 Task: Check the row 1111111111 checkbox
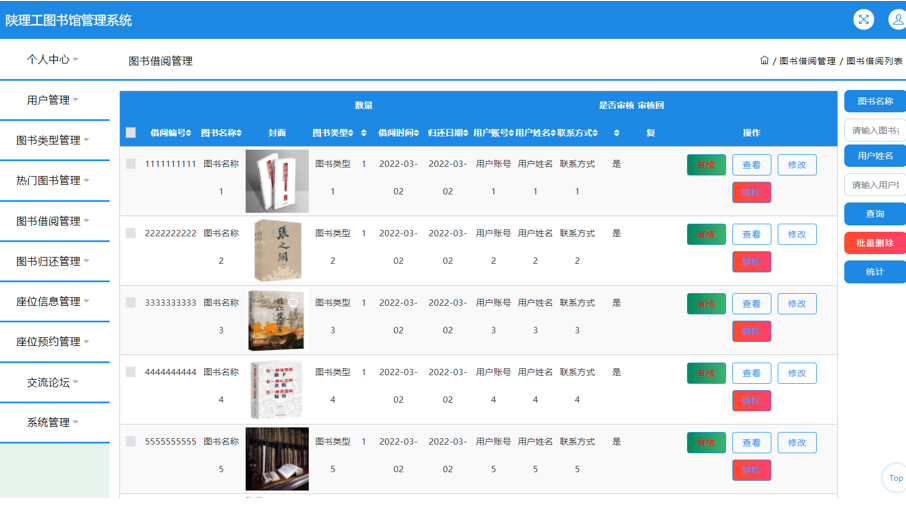pyautogui.click(x=131, y=164)
